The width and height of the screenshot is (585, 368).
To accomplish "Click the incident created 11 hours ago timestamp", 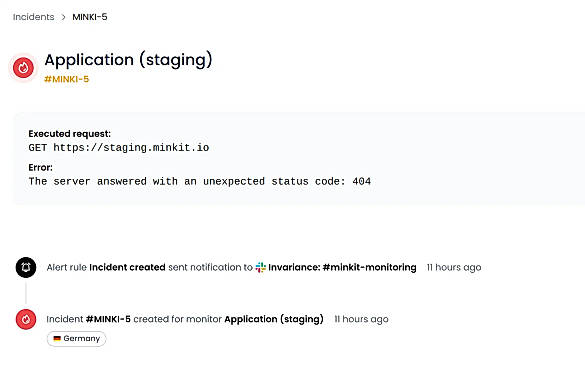I will point(361,319).
